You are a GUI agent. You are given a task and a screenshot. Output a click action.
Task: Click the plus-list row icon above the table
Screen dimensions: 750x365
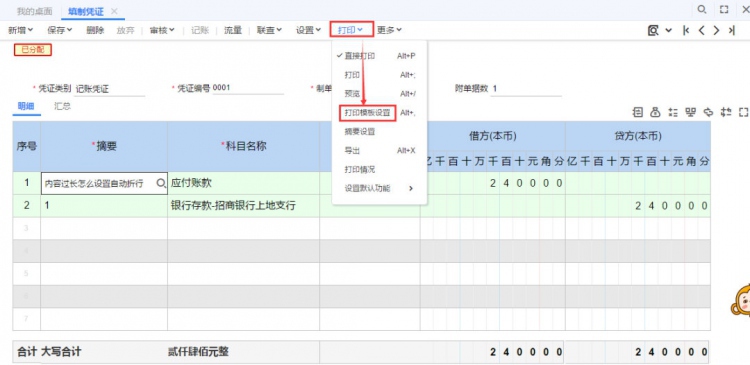click(x=673, y=112)
